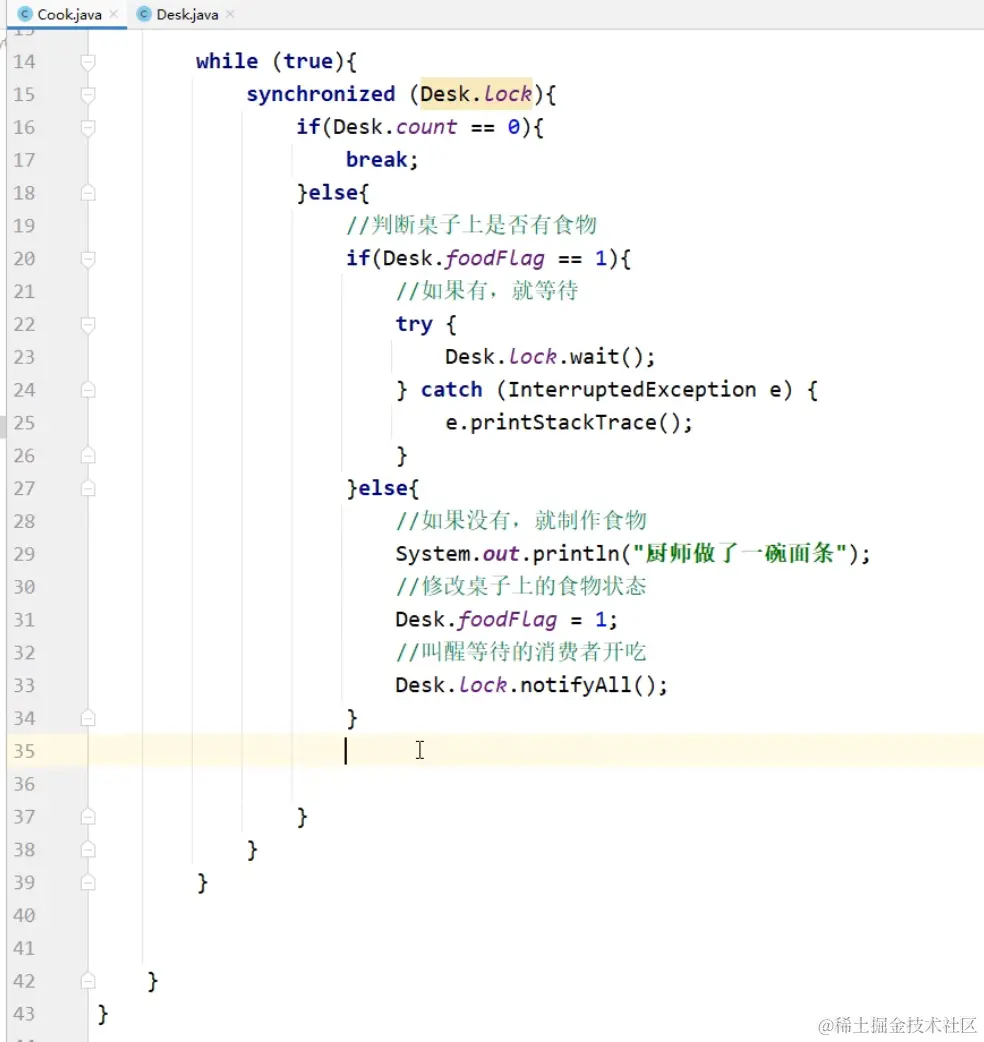This screenshot has height=1042, width=984.
Task: Click the fold end marker at line 42
Action: [87, 981]
